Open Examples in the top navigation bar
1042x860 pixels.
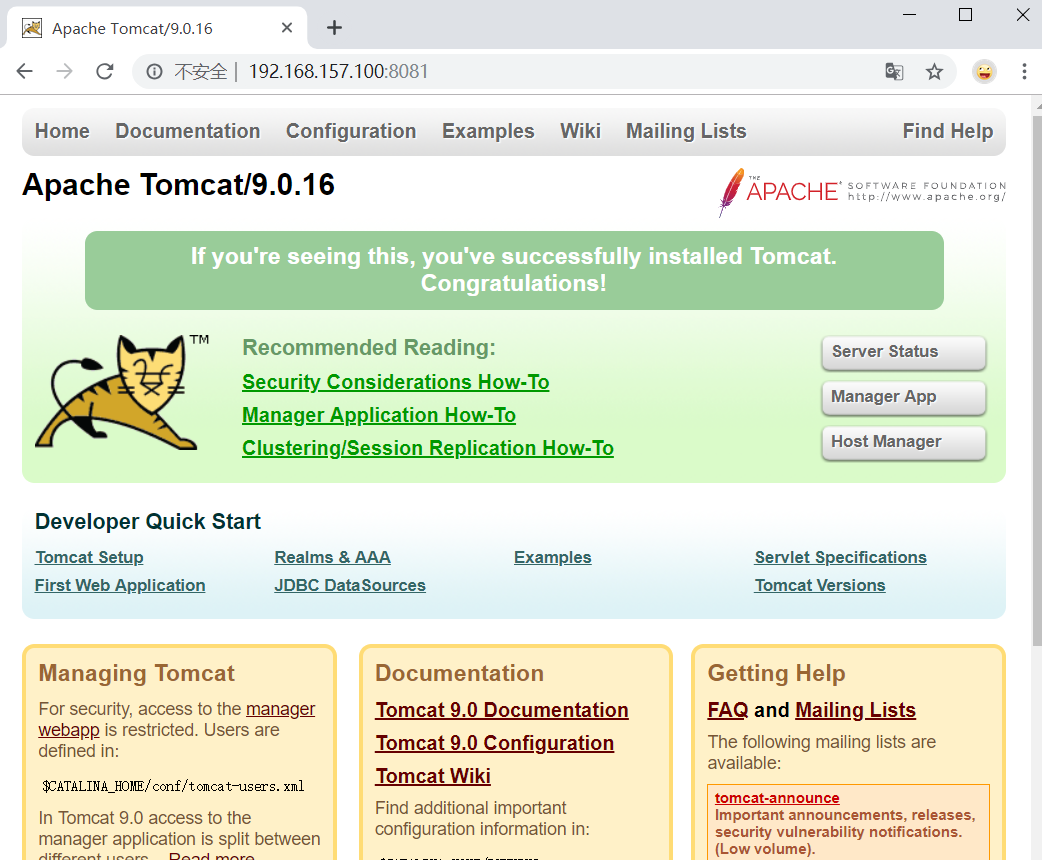point(488,131)
